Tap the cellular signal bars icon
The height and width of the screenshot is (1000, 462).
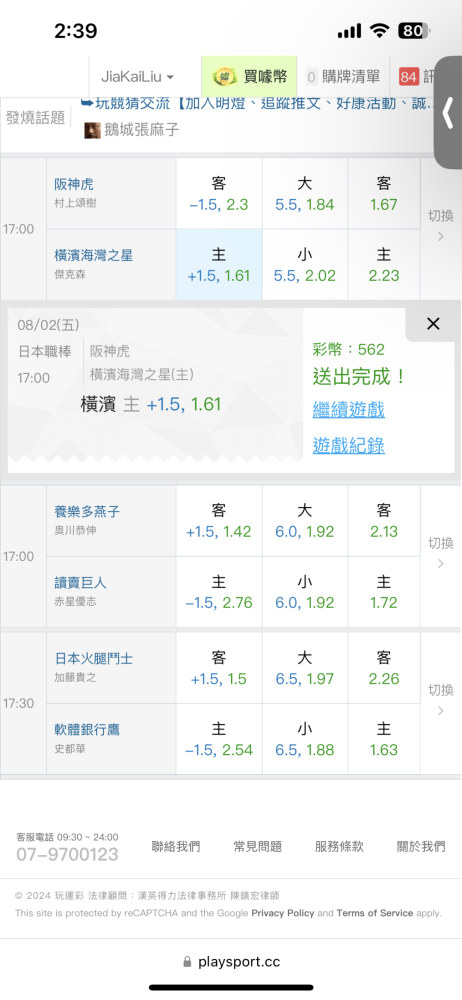pyautogui.click(x=349, y=31)
